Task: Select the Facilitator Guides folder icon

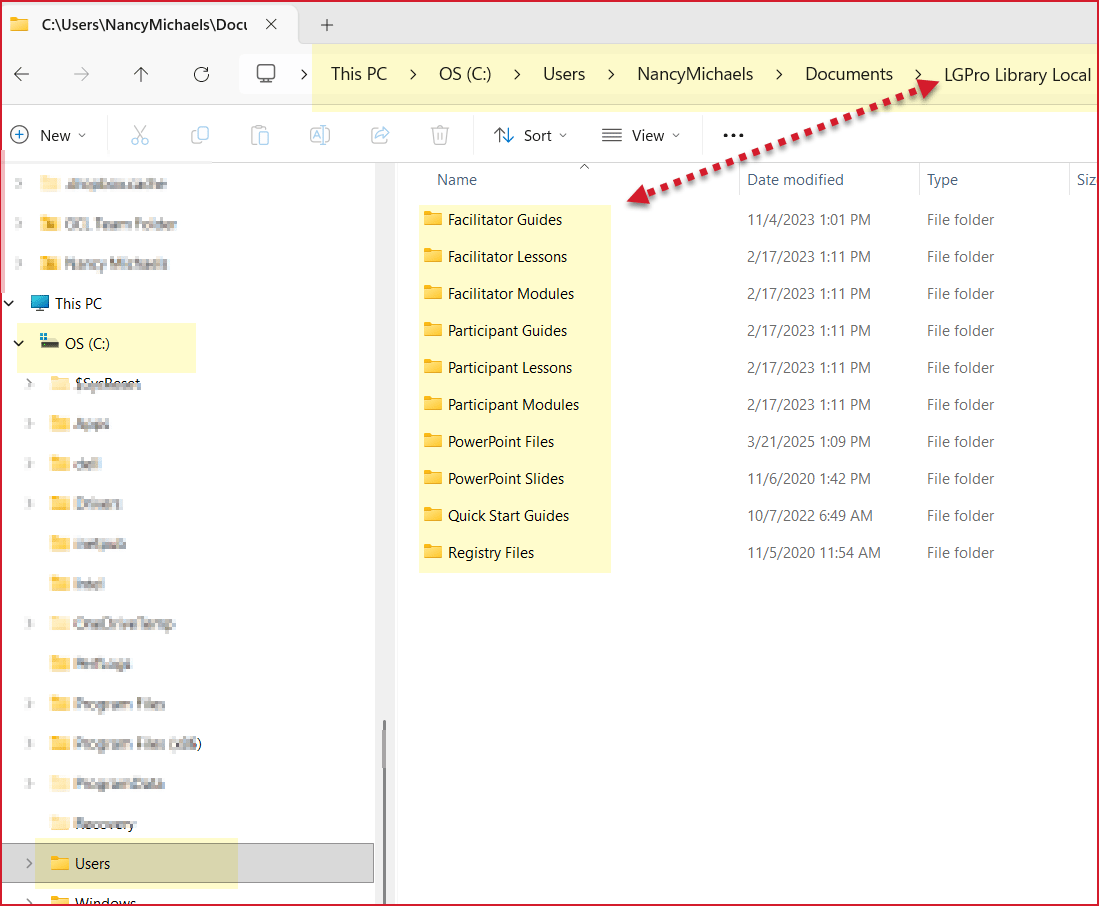Action: (433, 219)
